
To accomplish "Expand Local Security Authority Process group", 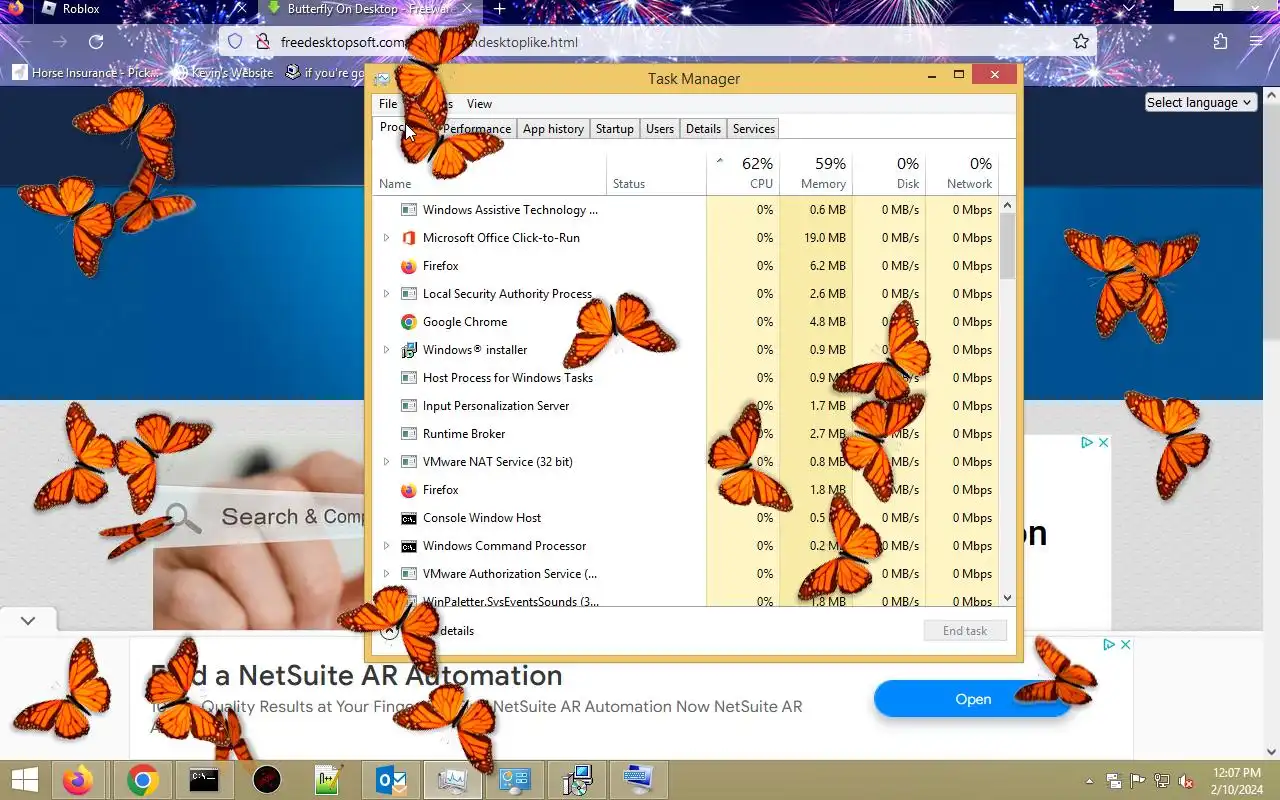I will [386, 294].
